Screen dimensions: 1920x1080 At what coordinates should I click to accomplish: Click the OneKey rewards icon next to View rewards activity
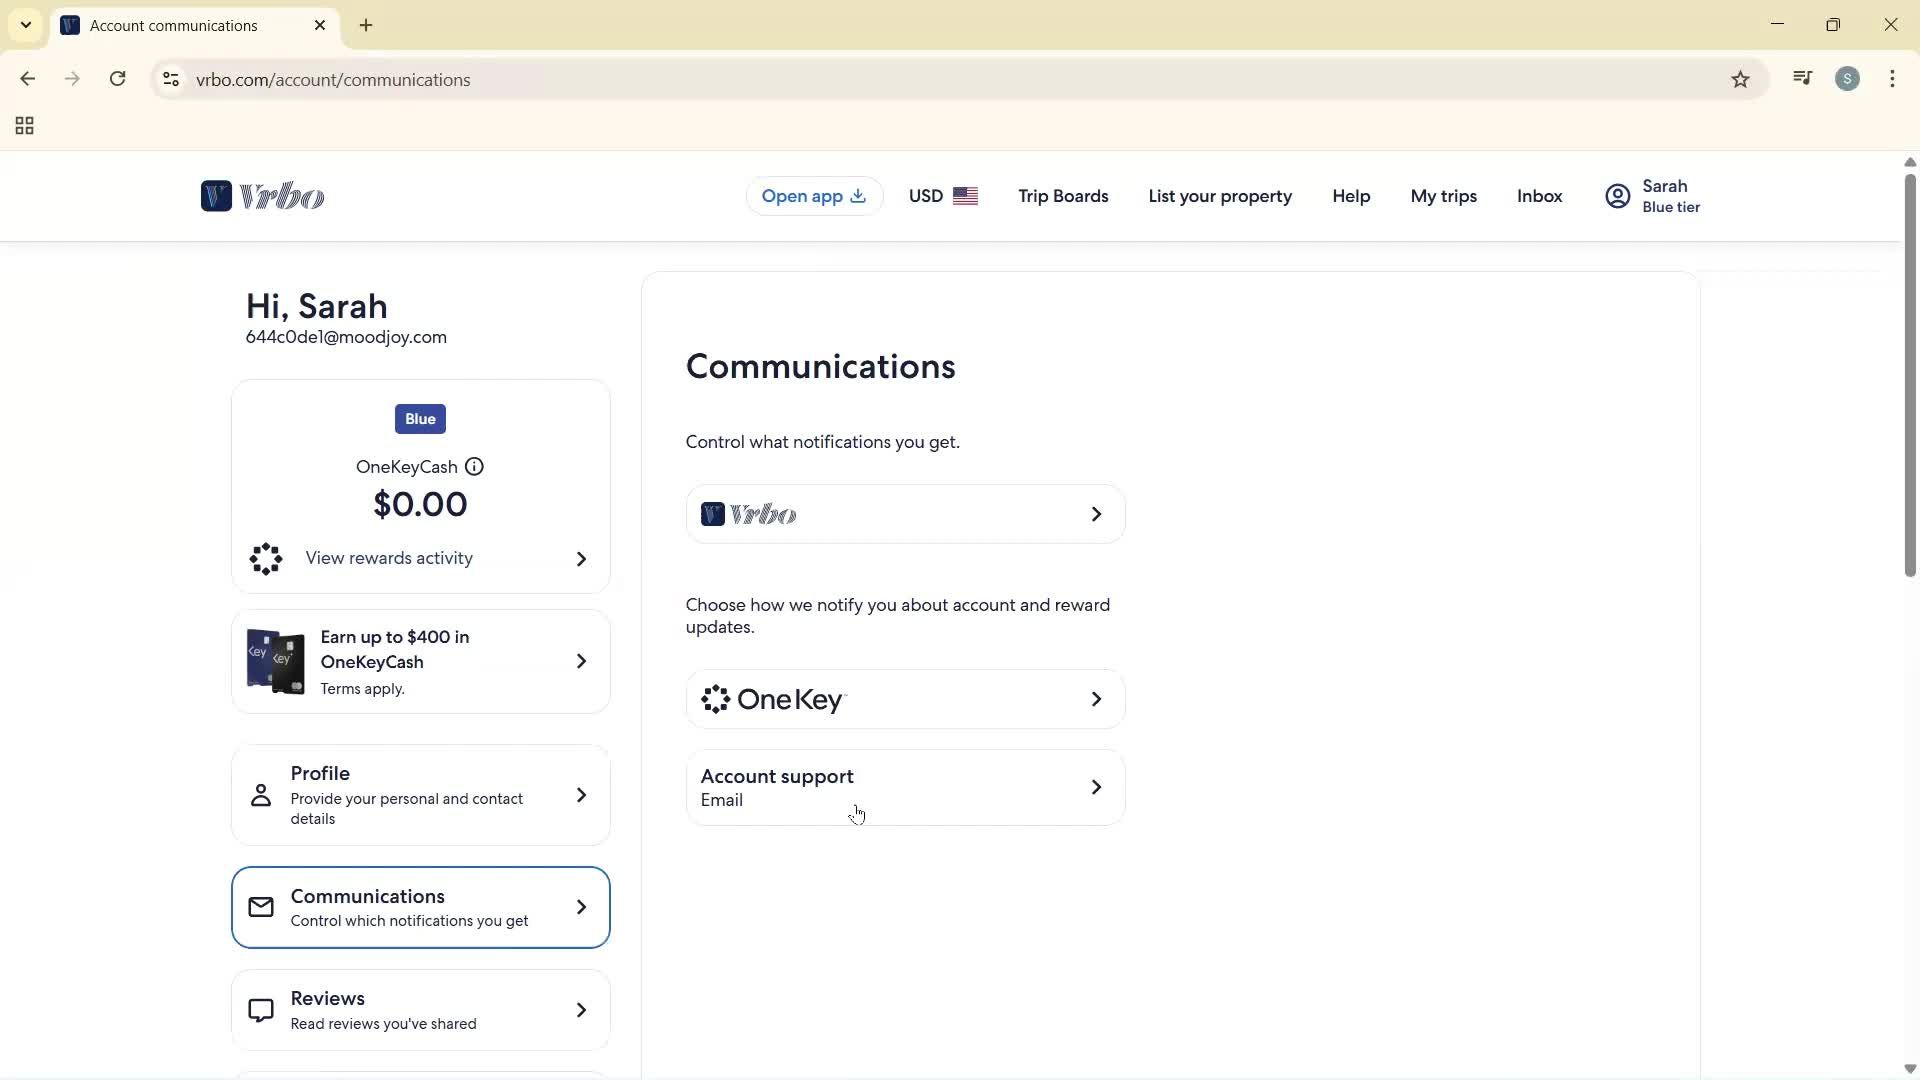coord(265,559)
